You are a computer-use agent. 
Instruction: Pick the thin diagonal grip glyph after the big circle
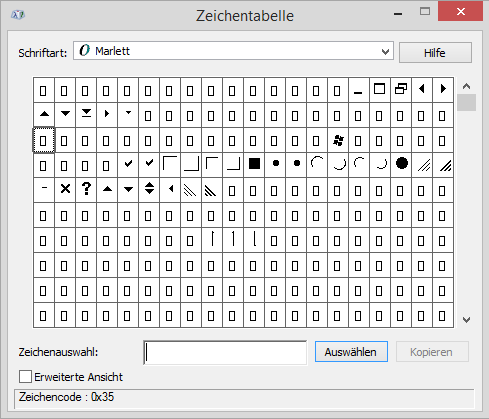tap(421, 166)
